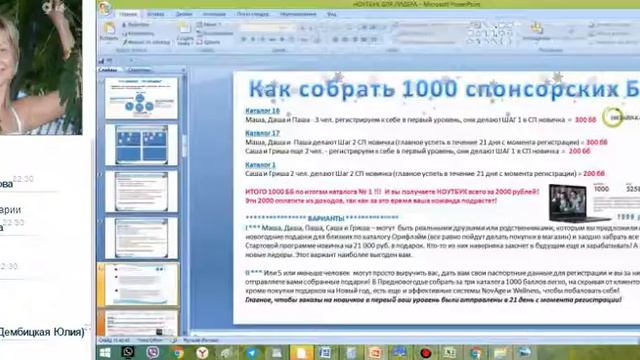Click the spell check status bar icon
Image resolution: width=640 pixels, height=360 pixels.
pos(173,340)
